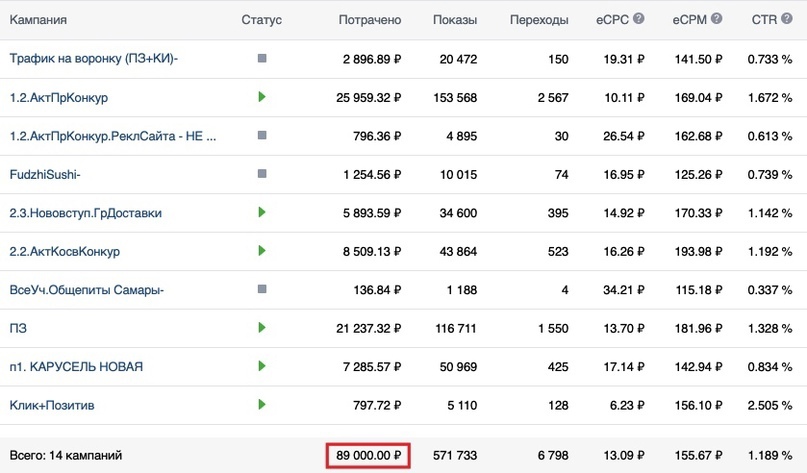Open the Клик+Позитив campaign

[52, 406]
